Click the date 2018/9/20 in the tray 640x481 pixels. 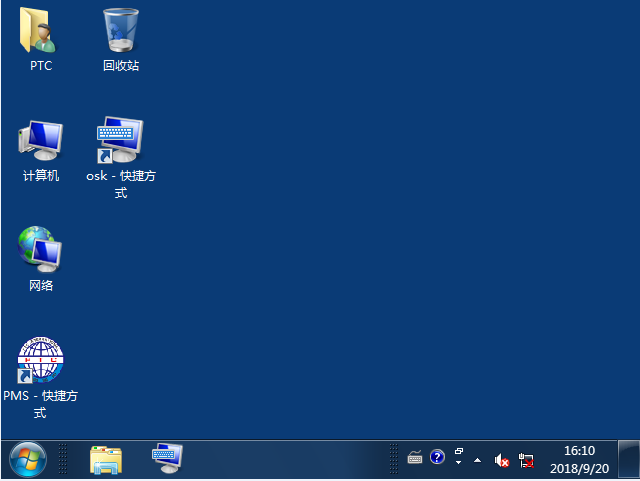click(x=579, y=468)
